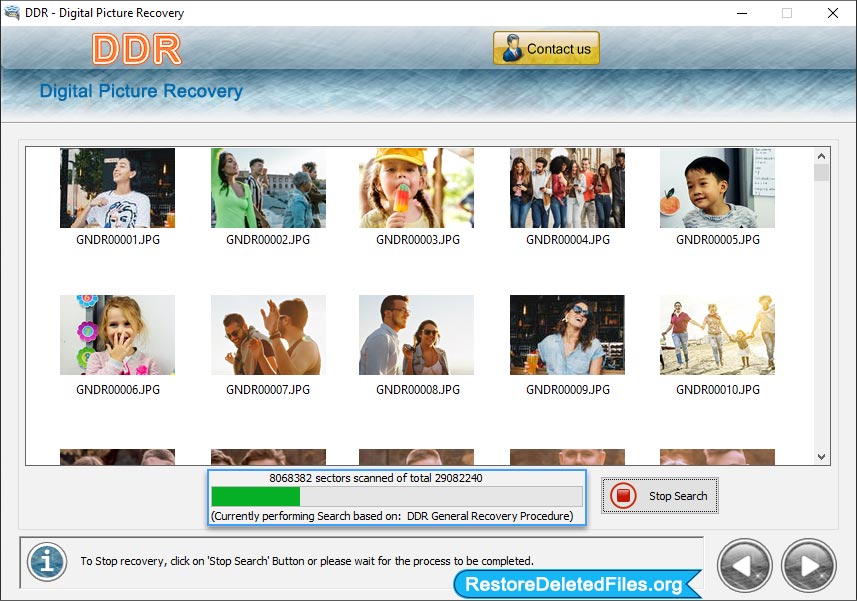Image resolution: width=857 pixels, height=601 pixels.
Task: Close the DDR window
Action: coord(832,13)
